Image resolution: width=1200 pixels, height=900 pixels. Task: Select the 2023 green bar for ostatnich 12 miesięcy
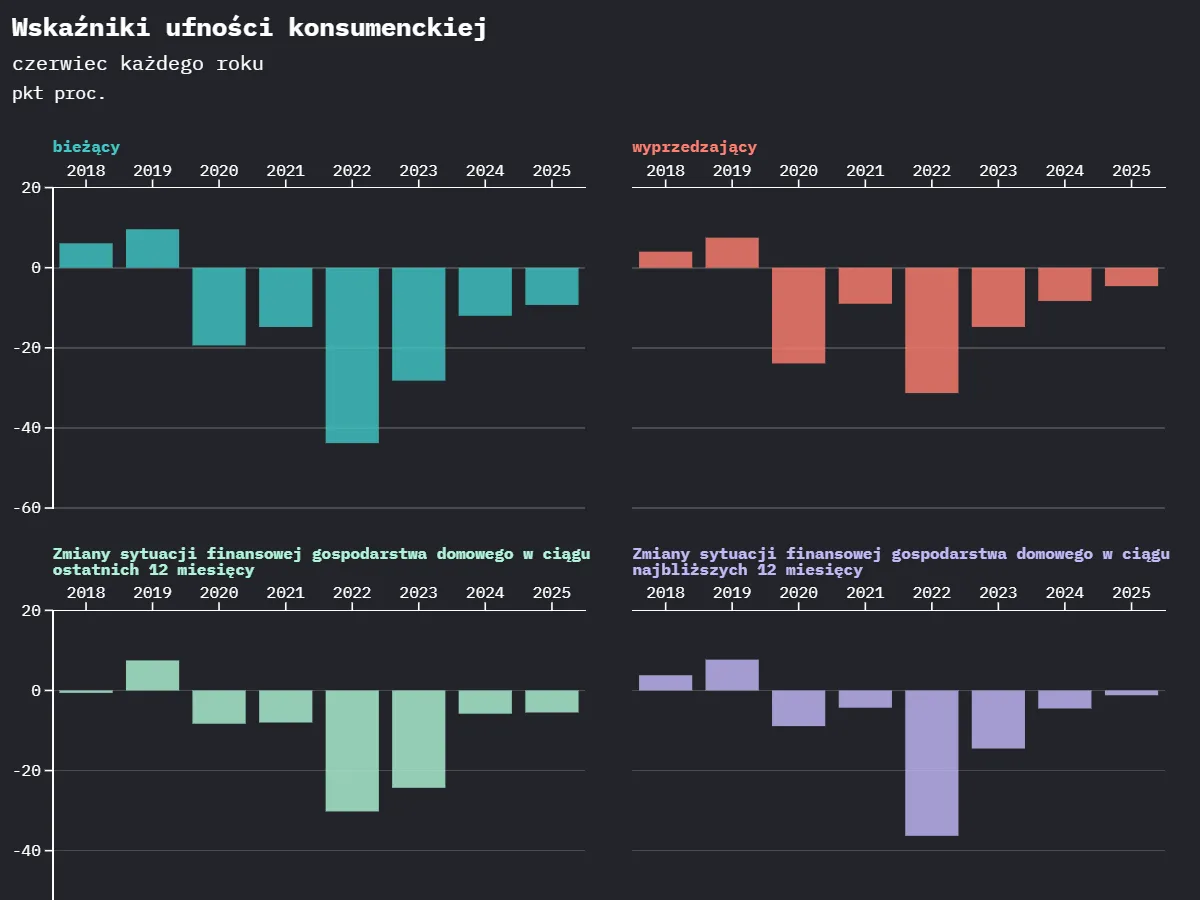click(x=418, y=739)
